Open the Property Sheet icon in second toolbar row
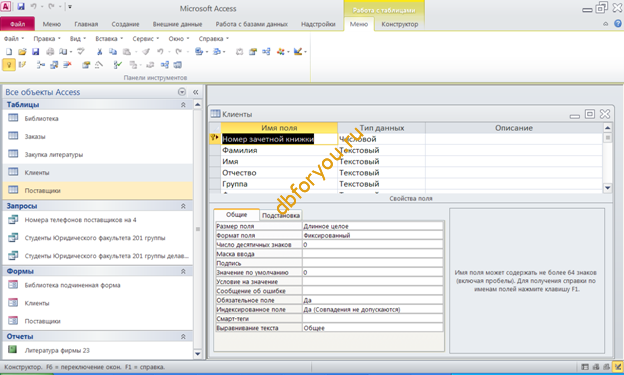The width and height of the screenshot is (624, 375). pyautogui.click(x=86, y=65)
